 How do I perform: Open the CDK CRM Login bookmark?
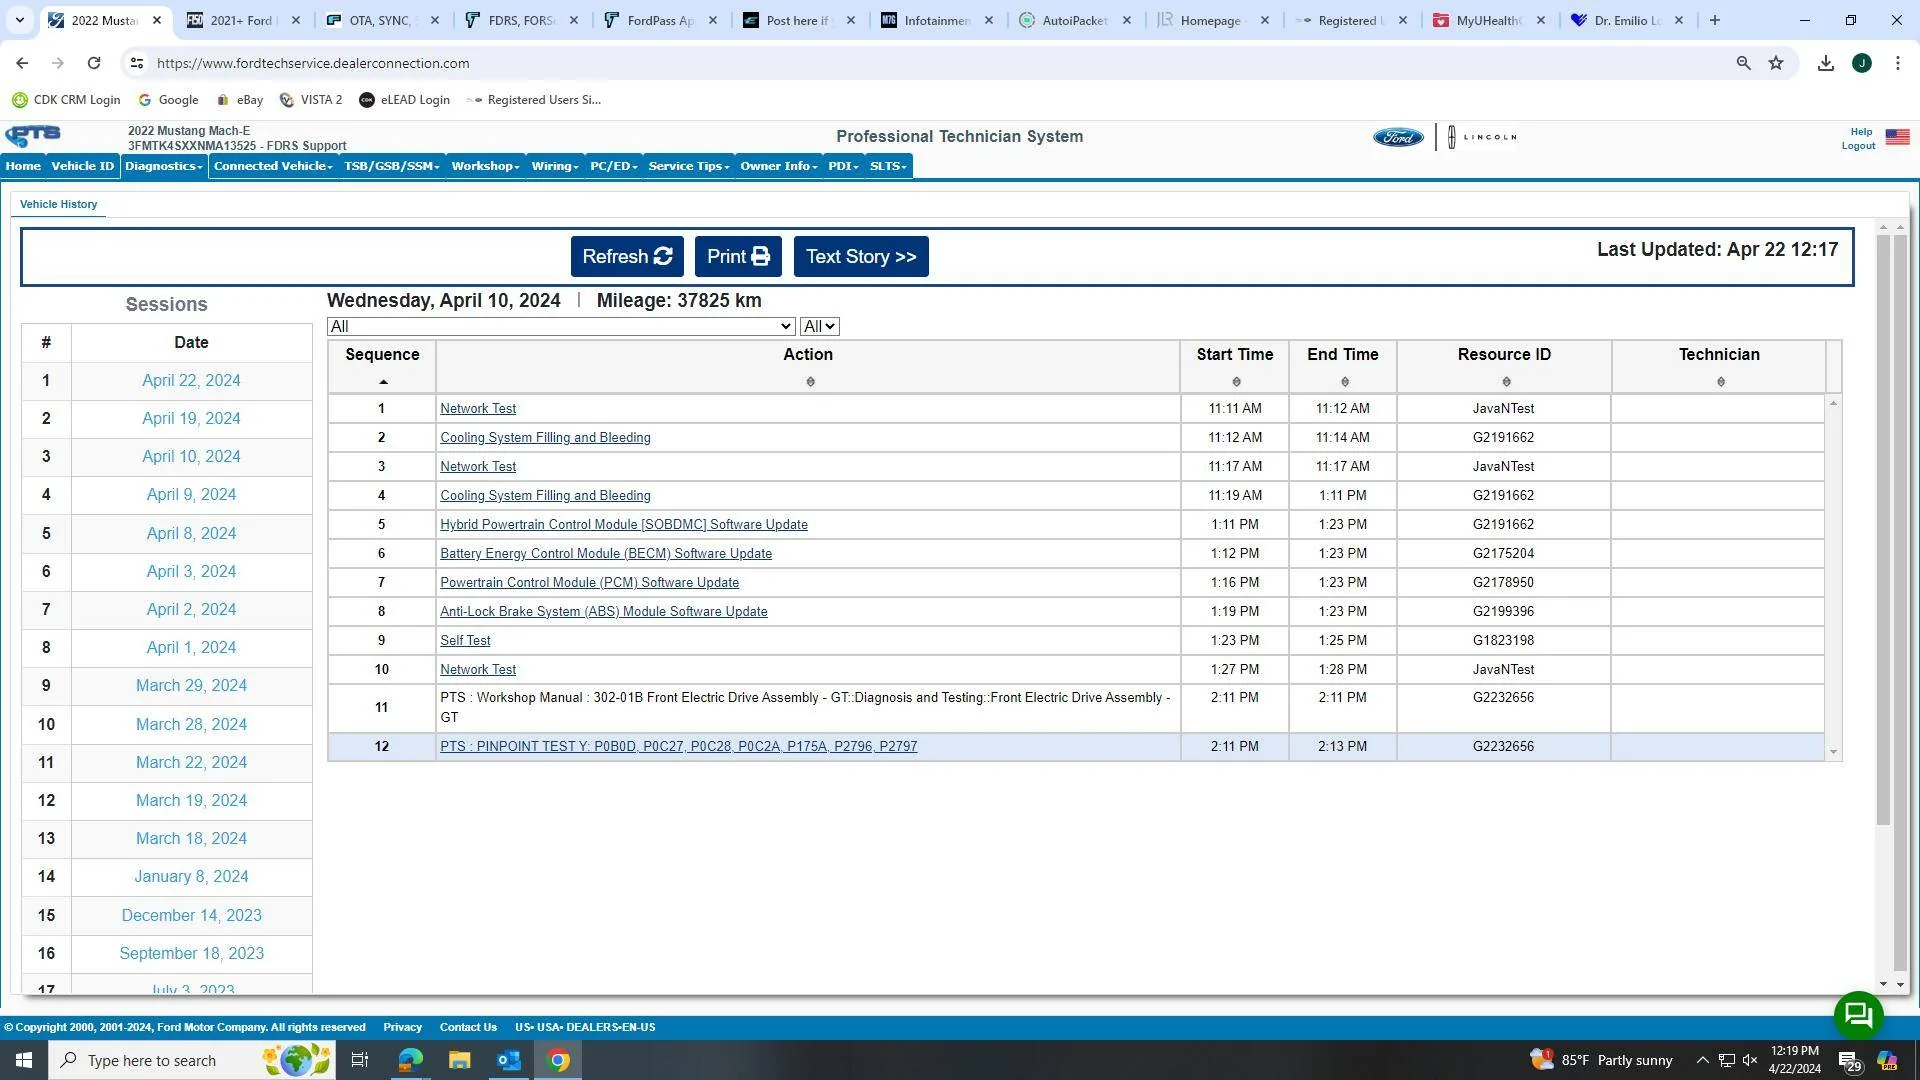(66, 100)
